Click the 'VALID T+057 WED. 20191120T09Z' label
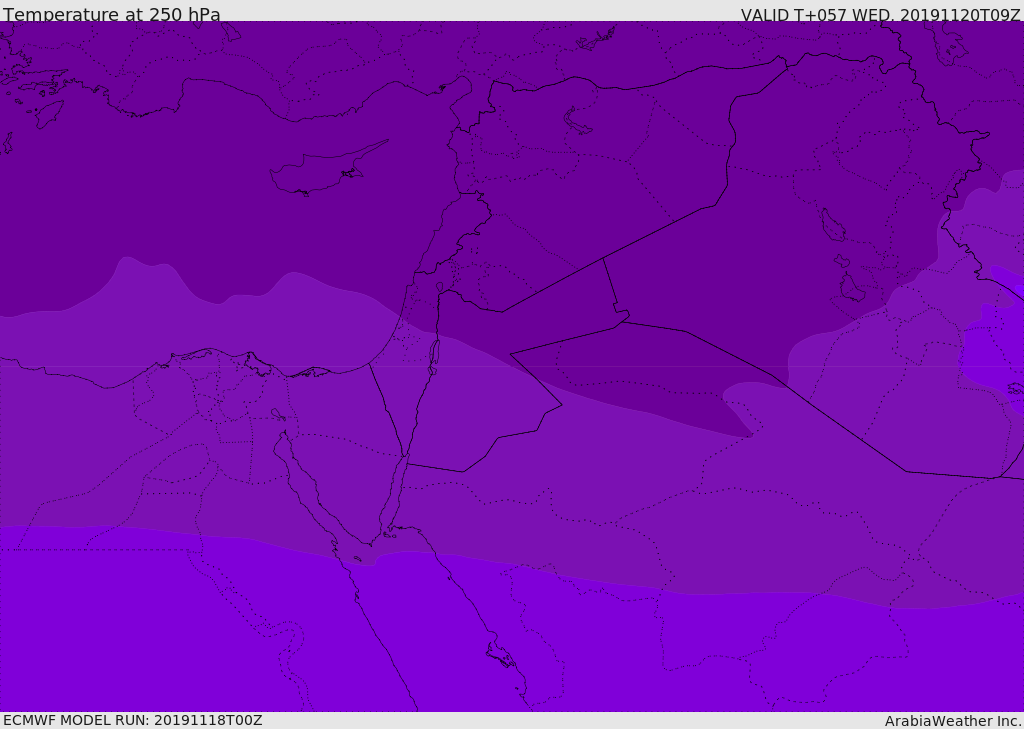This screenshot has width=1024, height=729. pos(880,15)
